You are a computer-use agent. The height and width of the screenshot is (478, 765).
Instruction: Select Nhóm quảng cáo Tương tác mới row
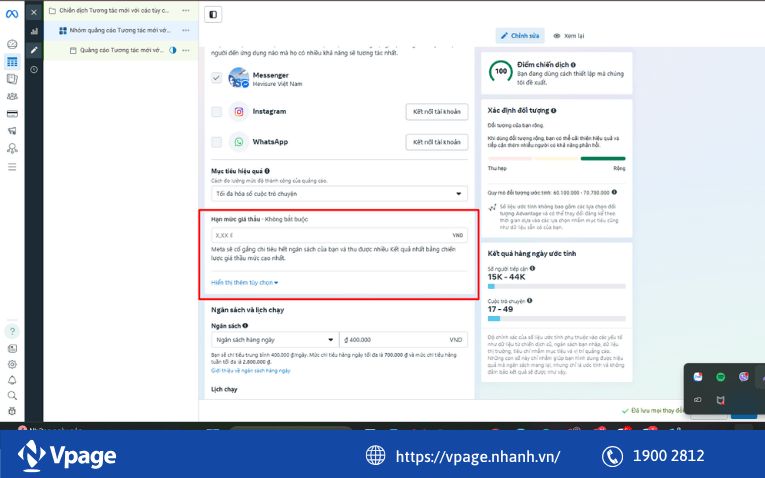click(121, 30)
